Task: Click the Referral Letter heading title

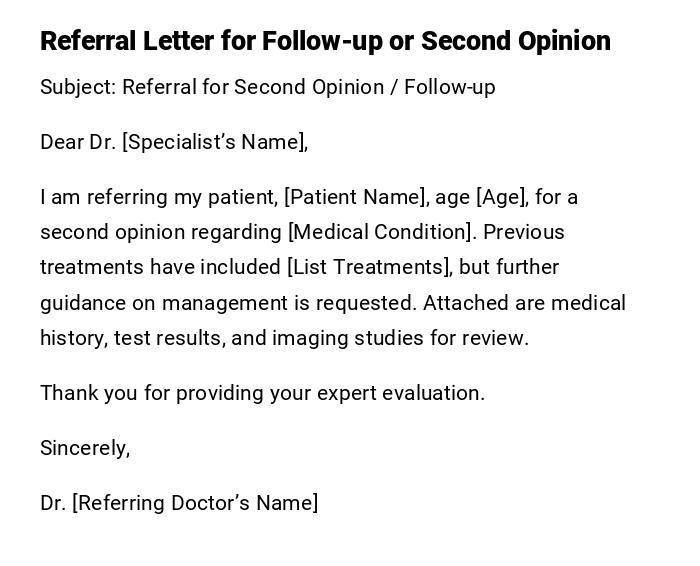Action: [x=325, y=41]
